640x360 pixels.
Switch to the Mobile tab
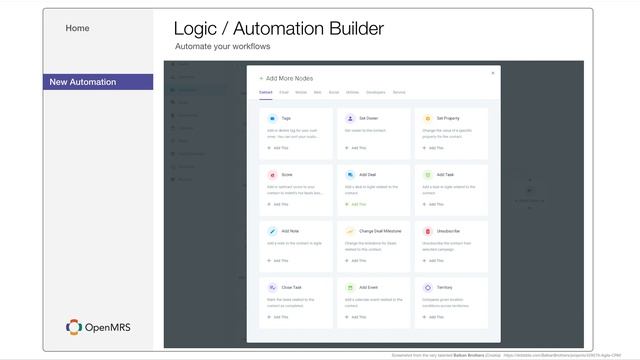(x=301, y=92)
